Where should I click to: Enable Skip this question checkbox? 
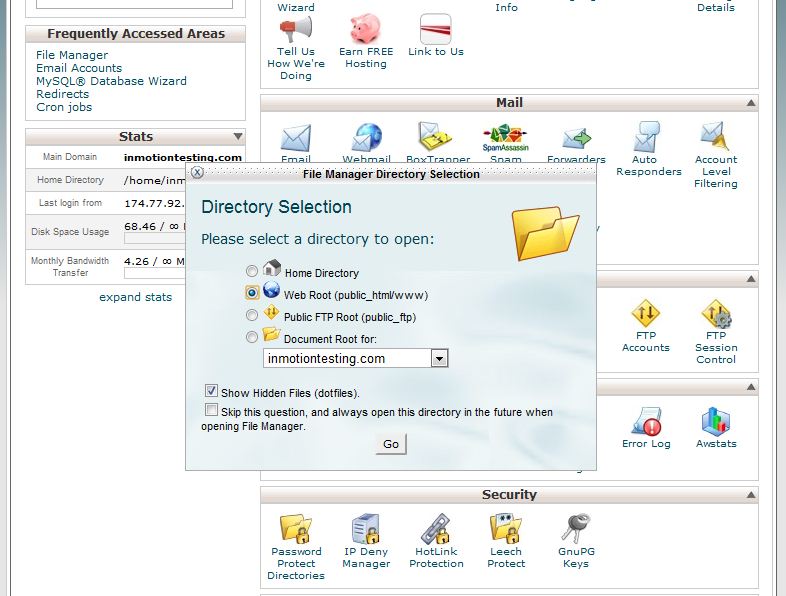211,410
